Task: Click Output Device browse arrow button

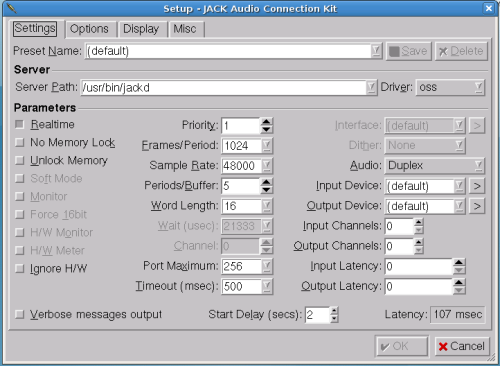Action: (x=477, y=206)
